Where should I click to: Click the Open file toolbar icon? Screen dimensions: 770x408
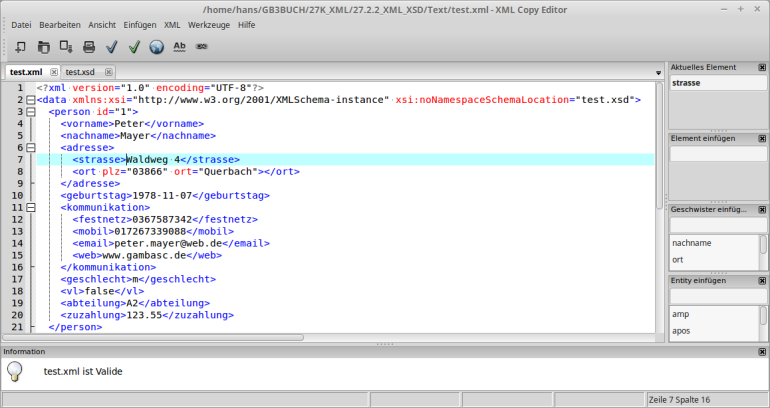(x=43, y=46)
